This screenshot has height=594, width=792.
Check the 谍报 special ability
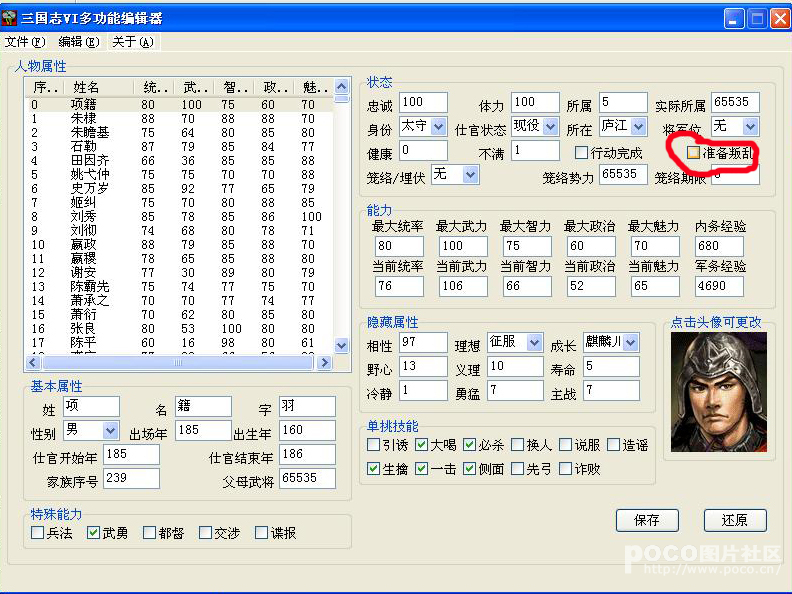(261, 532)
